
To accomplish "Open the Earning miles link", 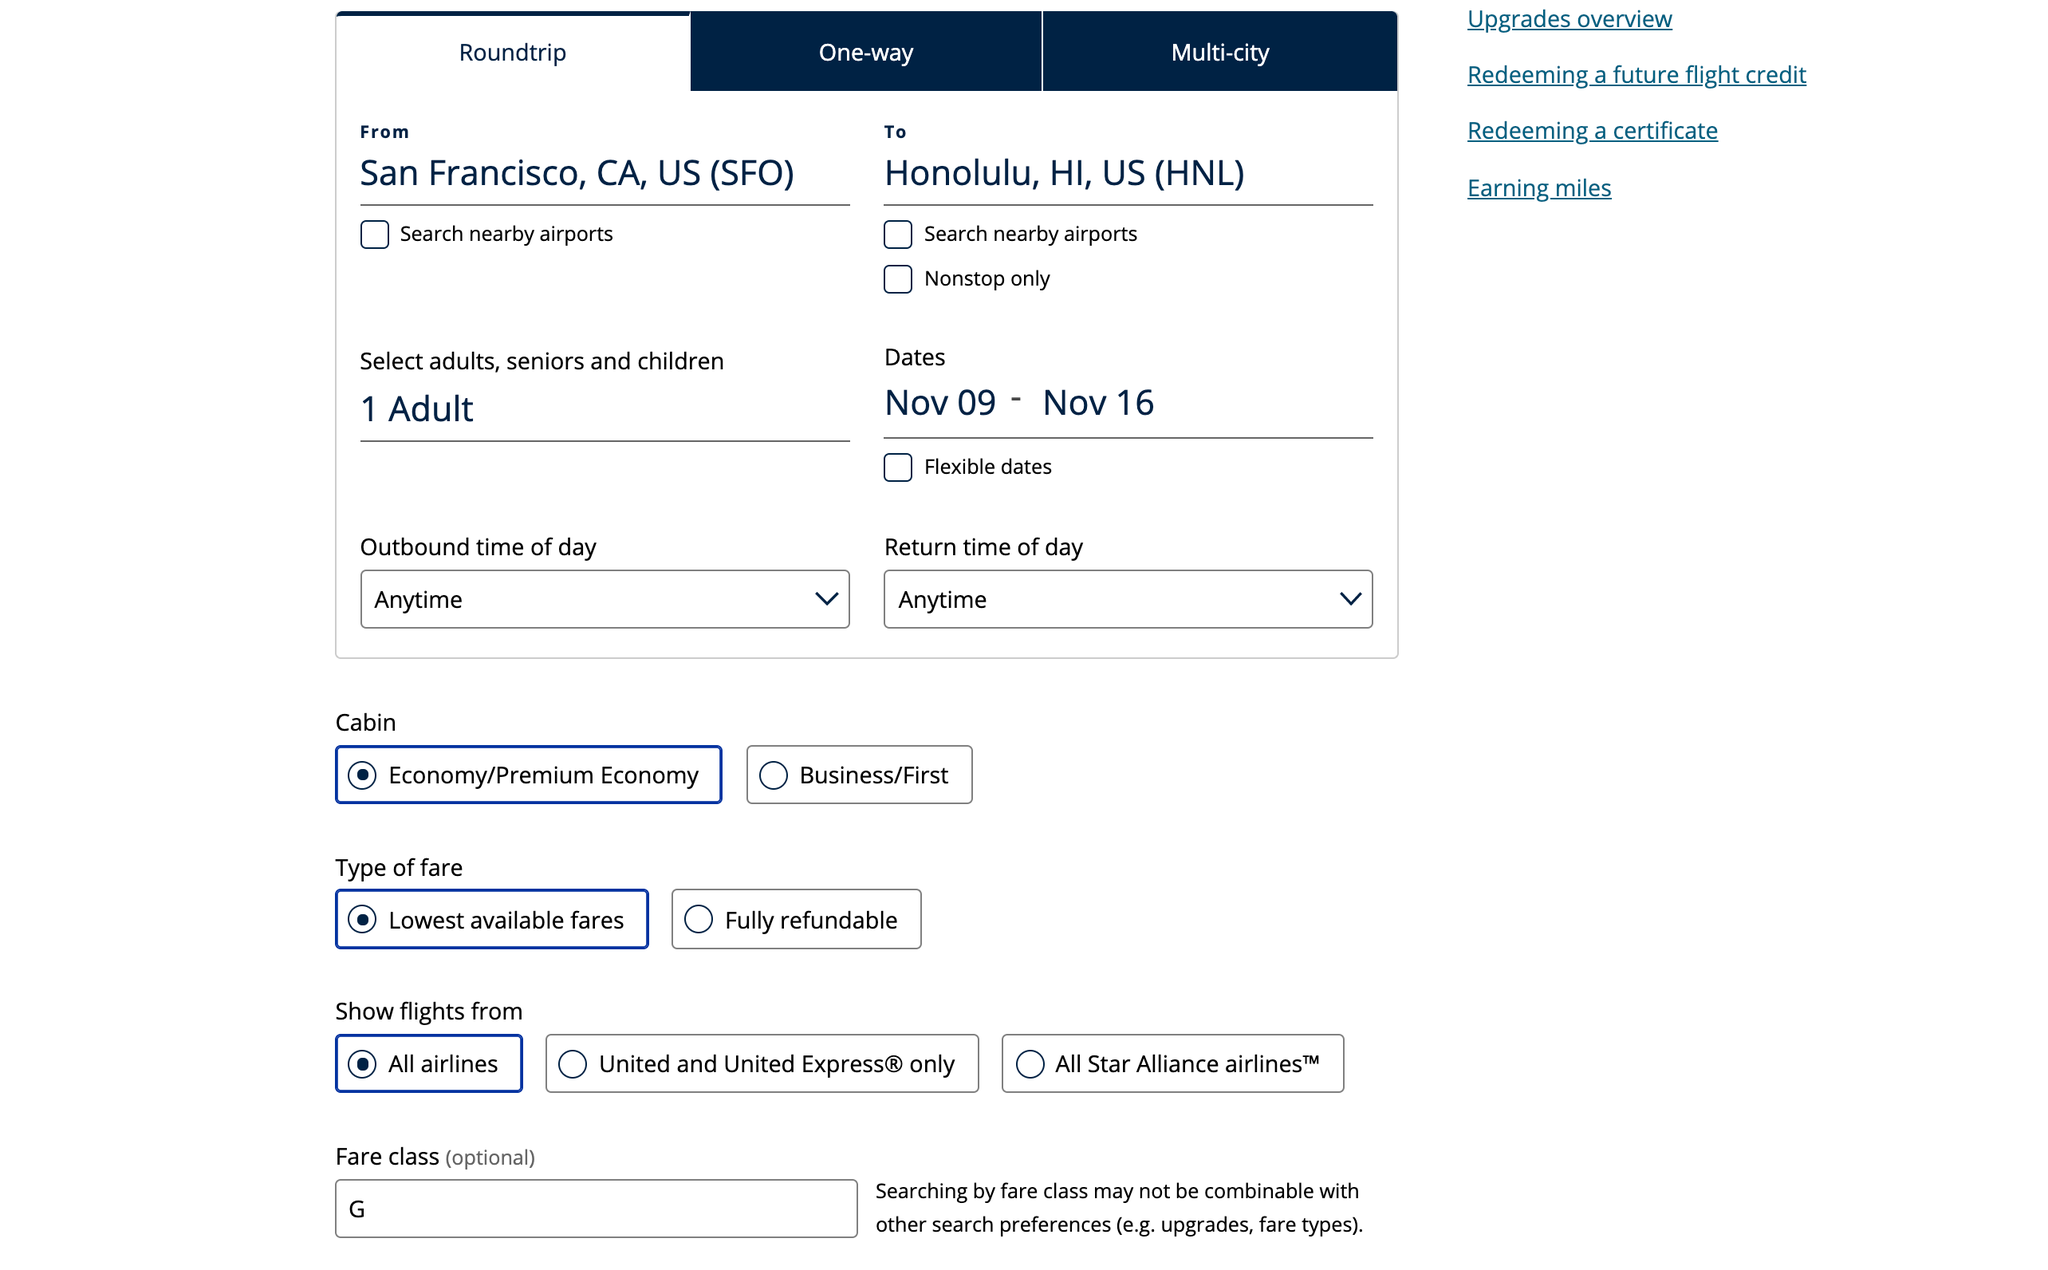I will pyautogui.click(x=1539, y=187).
